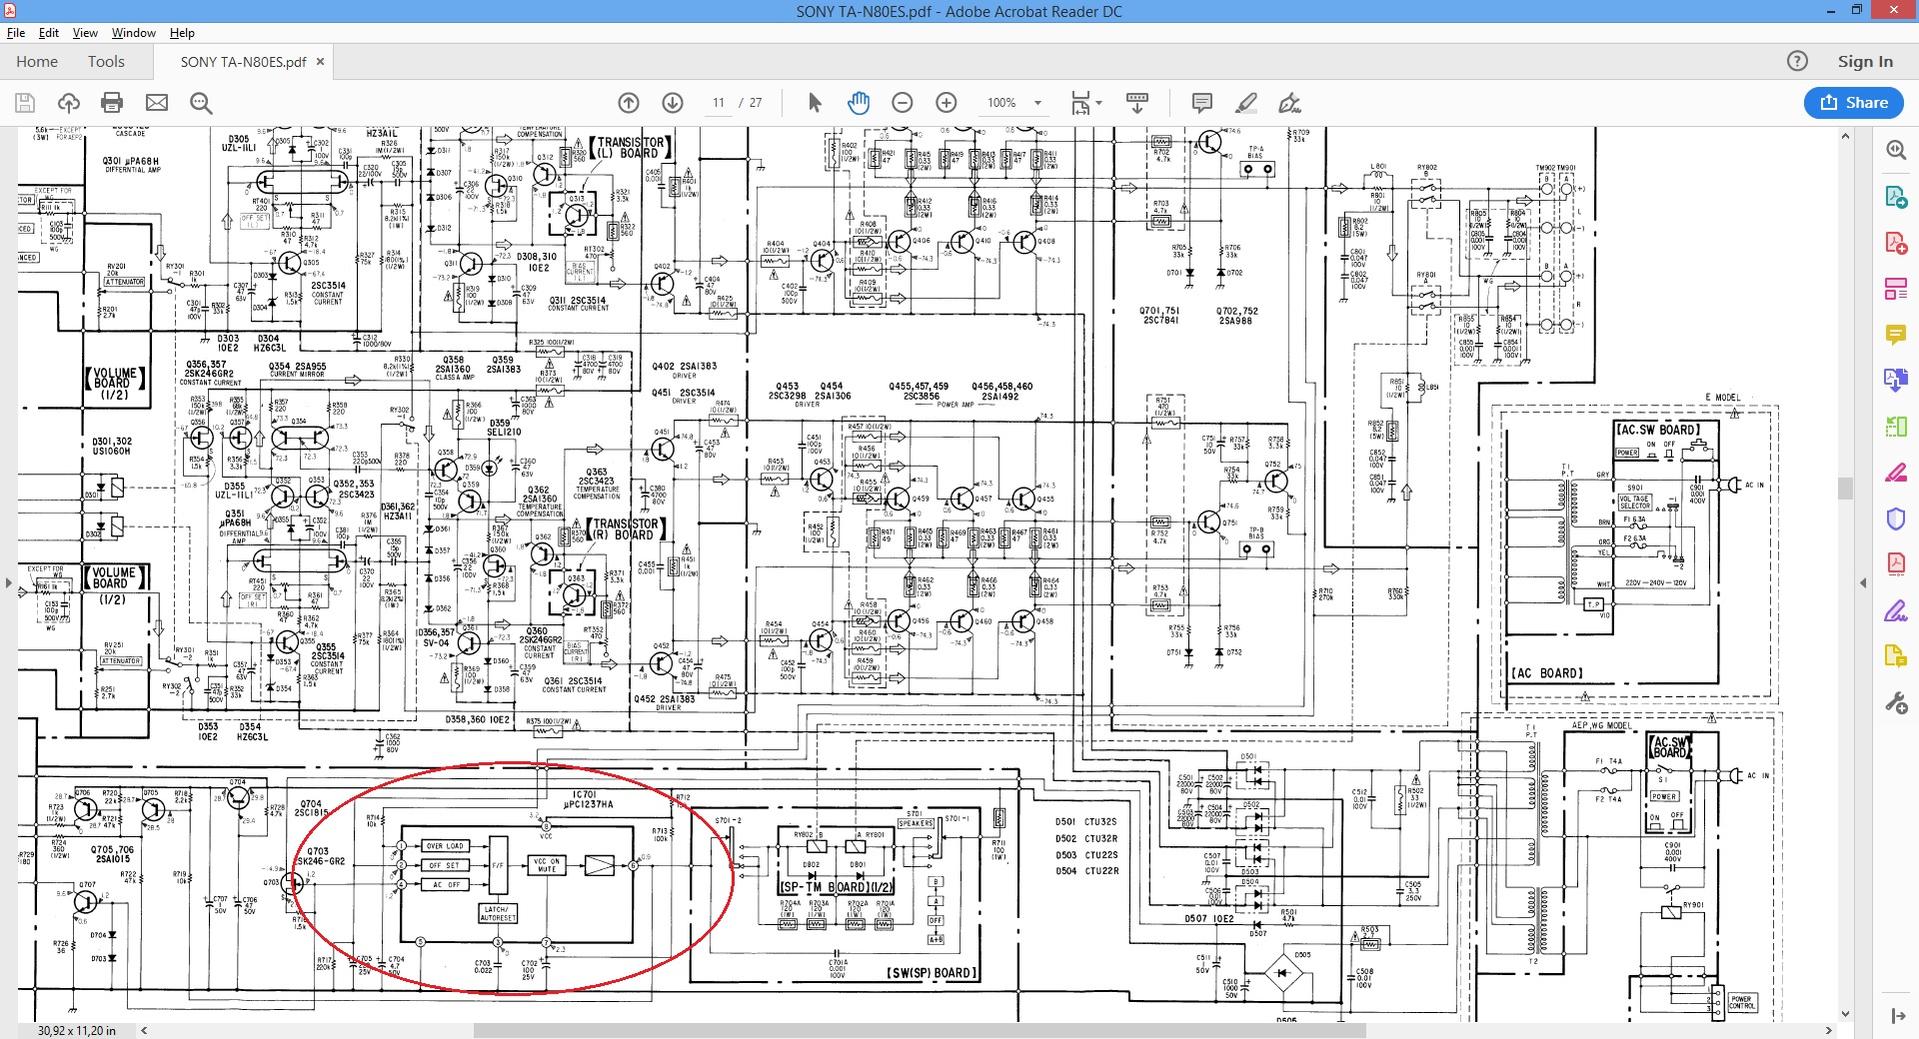Add a sticky note comment
This screenshot has width=1919, height=1039.
click(1202, 103)
